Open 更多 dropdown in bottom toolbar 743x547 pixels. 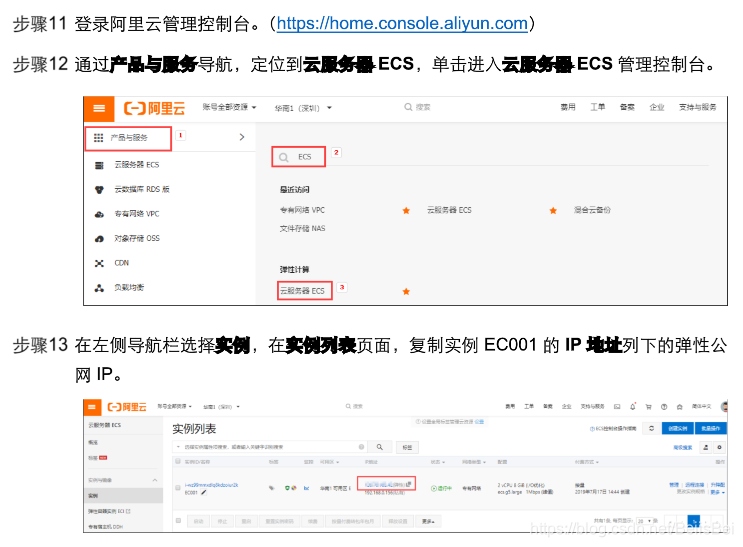(x=428, y=521)
